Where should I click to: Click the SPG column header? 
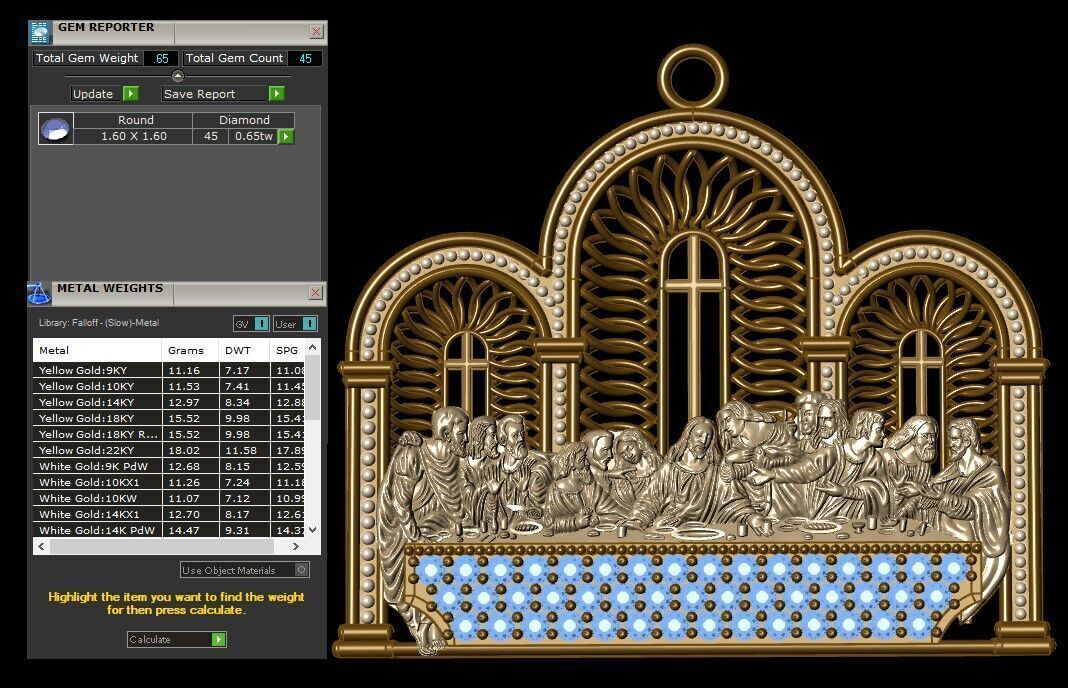coord(287,350)
